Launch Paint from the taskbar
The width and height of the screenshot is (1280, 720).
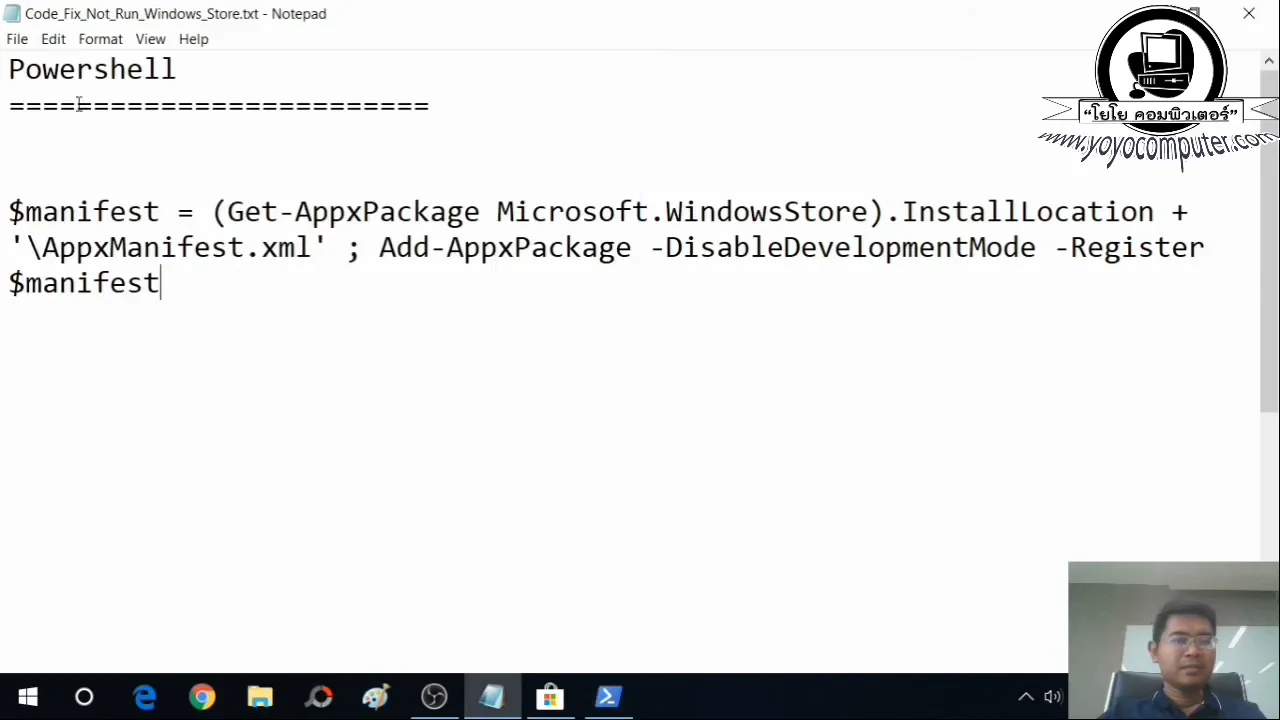375,696
